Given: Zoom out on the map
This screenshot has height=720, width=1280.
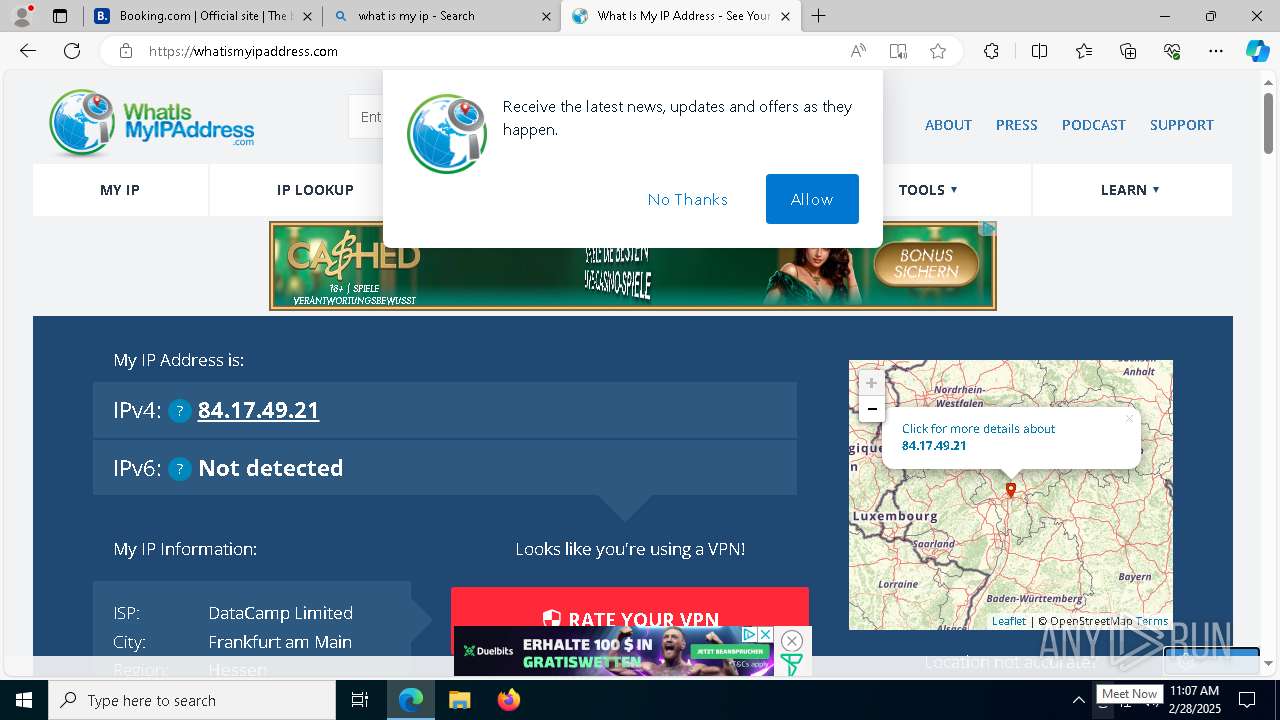Looking at the screenshot, I should tap(872, 409).
